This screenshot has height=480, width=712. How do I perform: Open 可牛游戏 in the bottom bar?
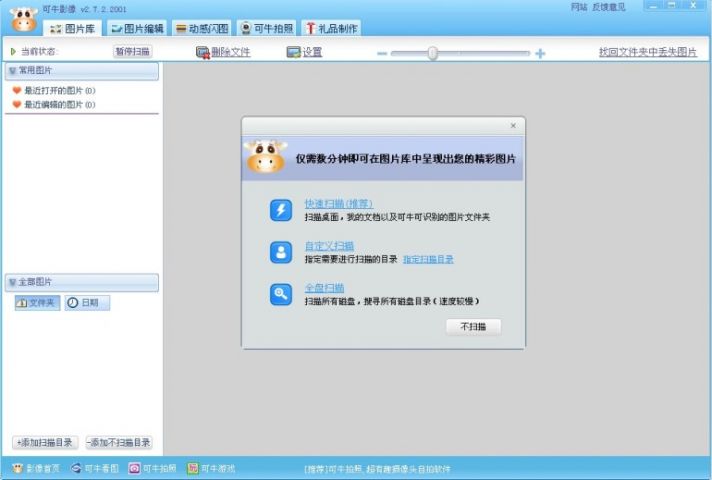[211, 468]
